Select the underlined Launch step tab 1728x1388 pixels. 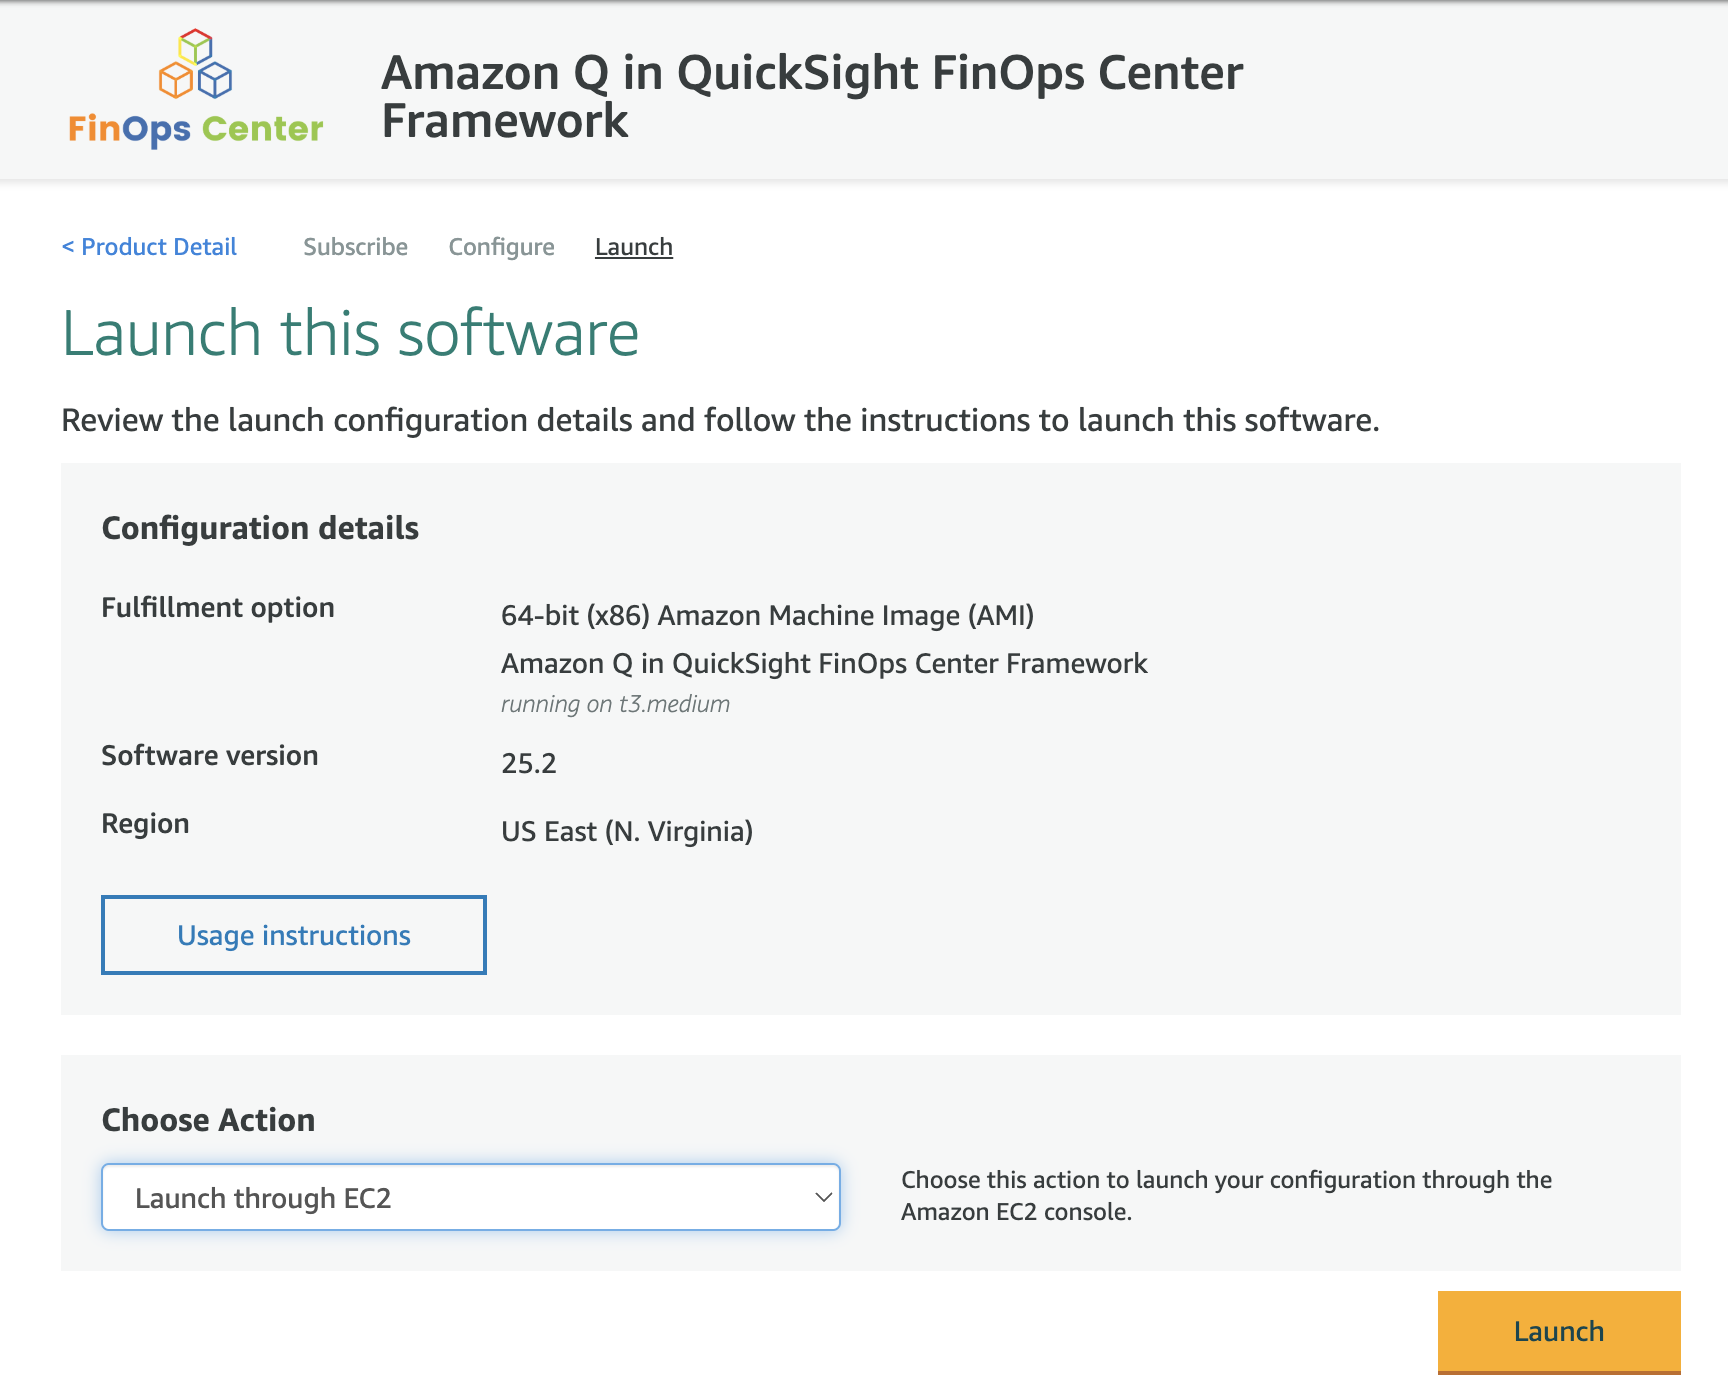click(x=633, y=247)
